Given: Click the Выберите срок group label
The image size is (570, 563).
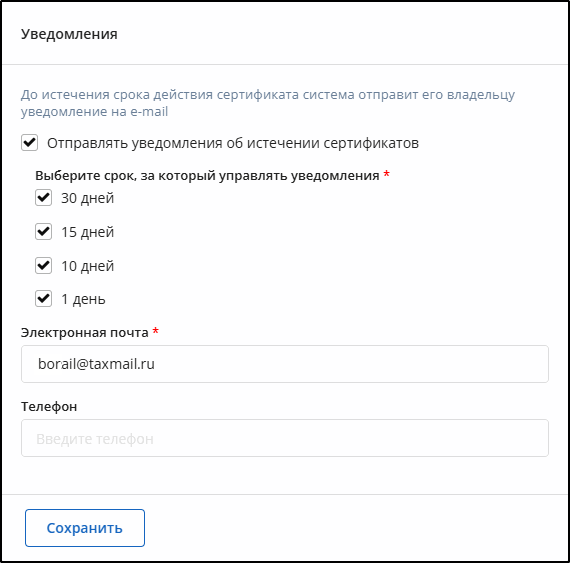Looking at the screenshot, I should point(207,176).
